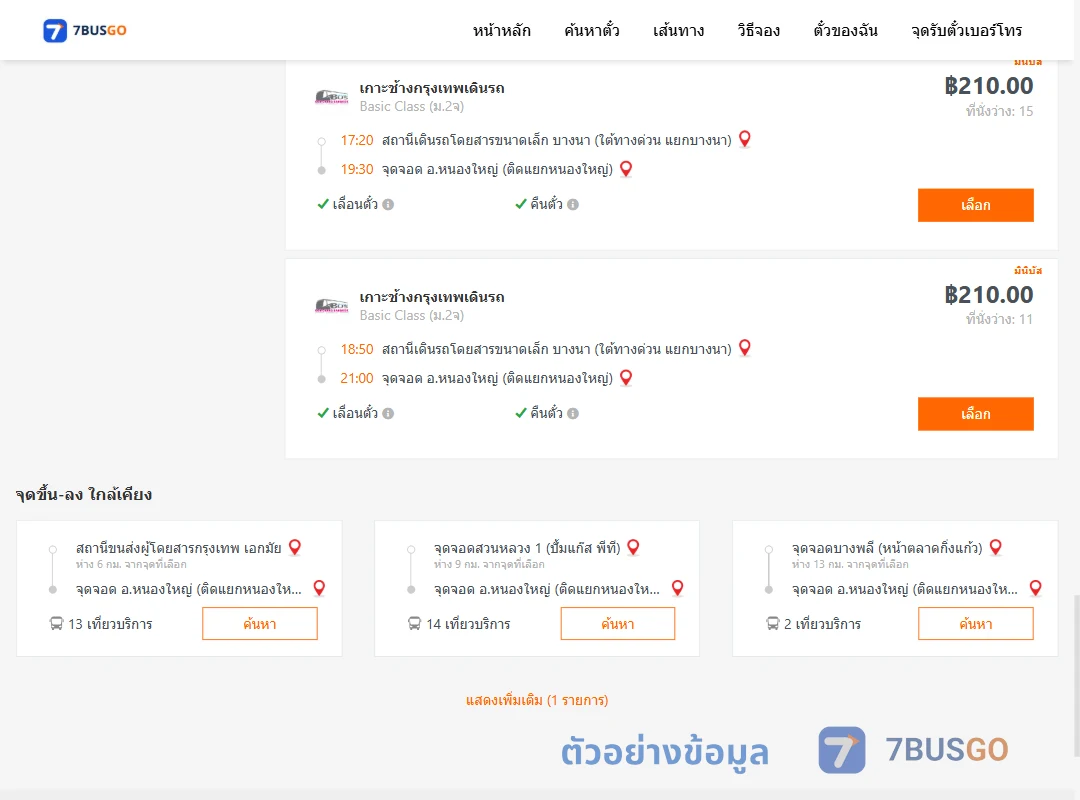Click the ฿210.00 price of 18:50 trip
The height and width of the screenshot is (800, 1080).
click(x=988, y=295)
